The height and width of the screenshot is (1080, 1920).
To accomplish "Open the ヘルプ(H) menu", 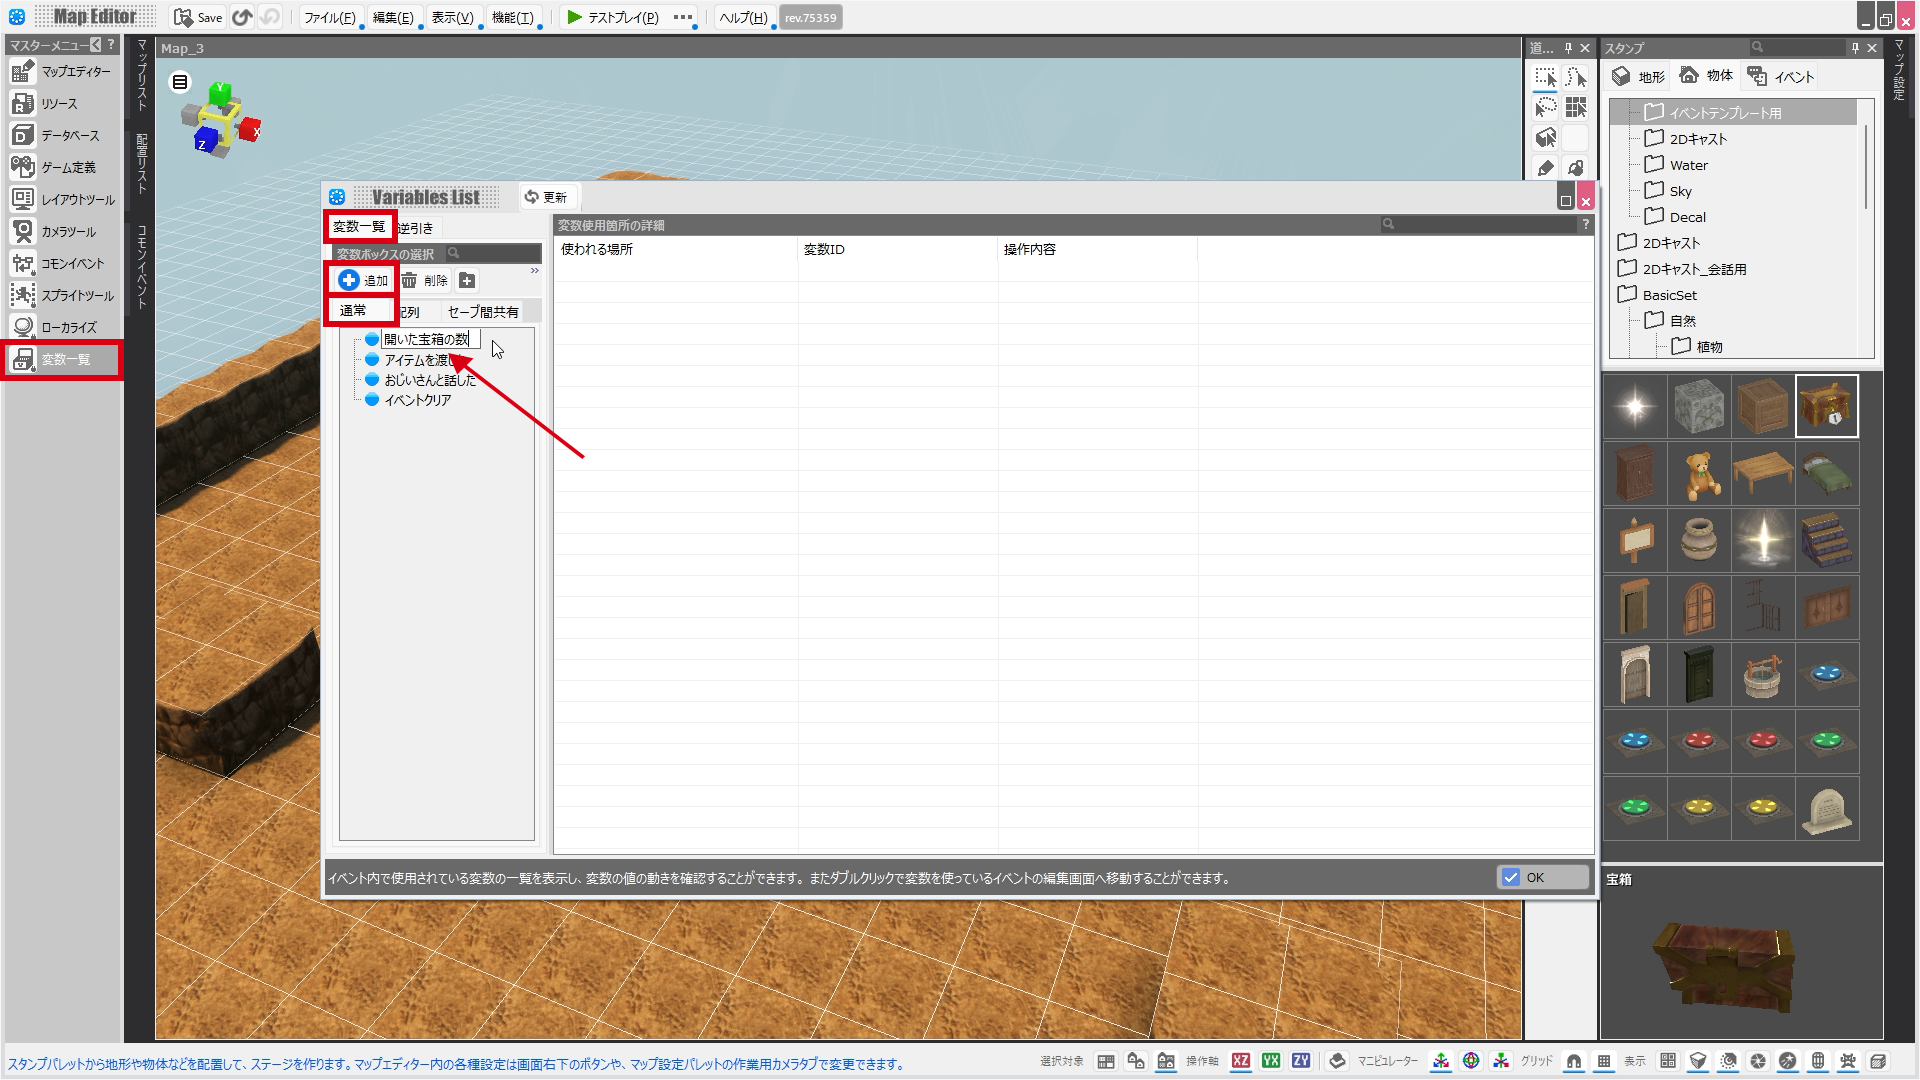I will coord(743,17).
